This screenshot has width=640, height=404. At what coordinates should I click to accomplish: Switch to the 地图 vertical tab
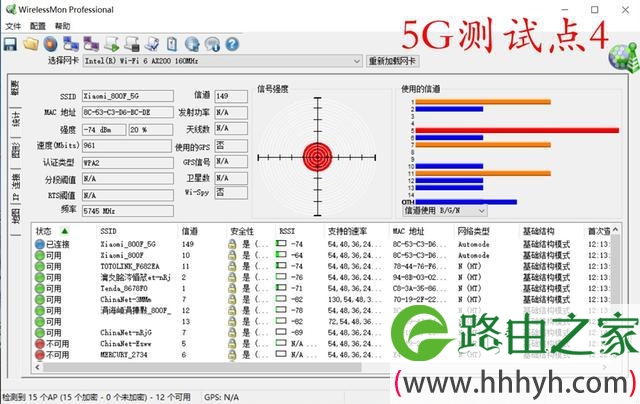[15, 216]
